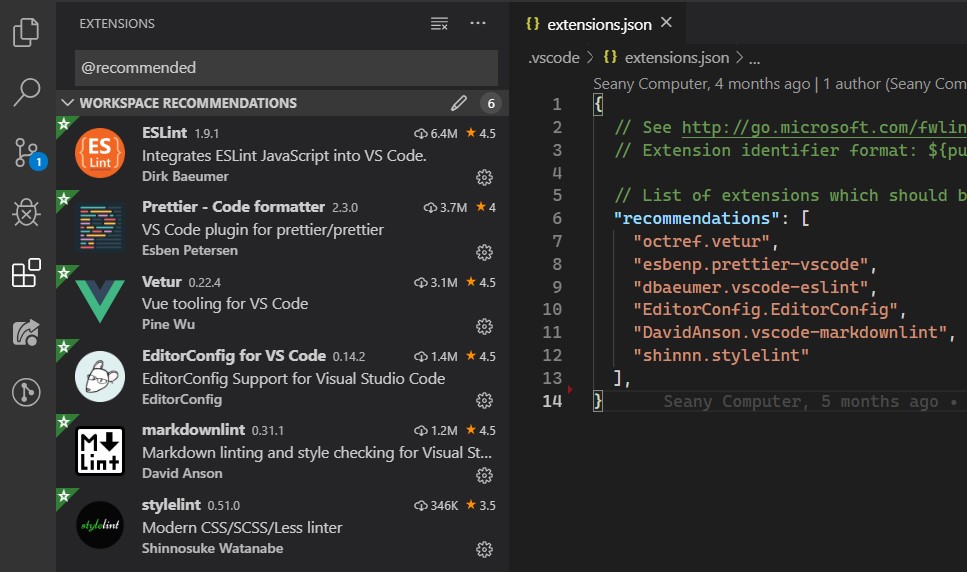Image resolution: width=967 pixels, height=572 pixels.
Task: Click stylelint download count 346K
Action: point(436,505)
